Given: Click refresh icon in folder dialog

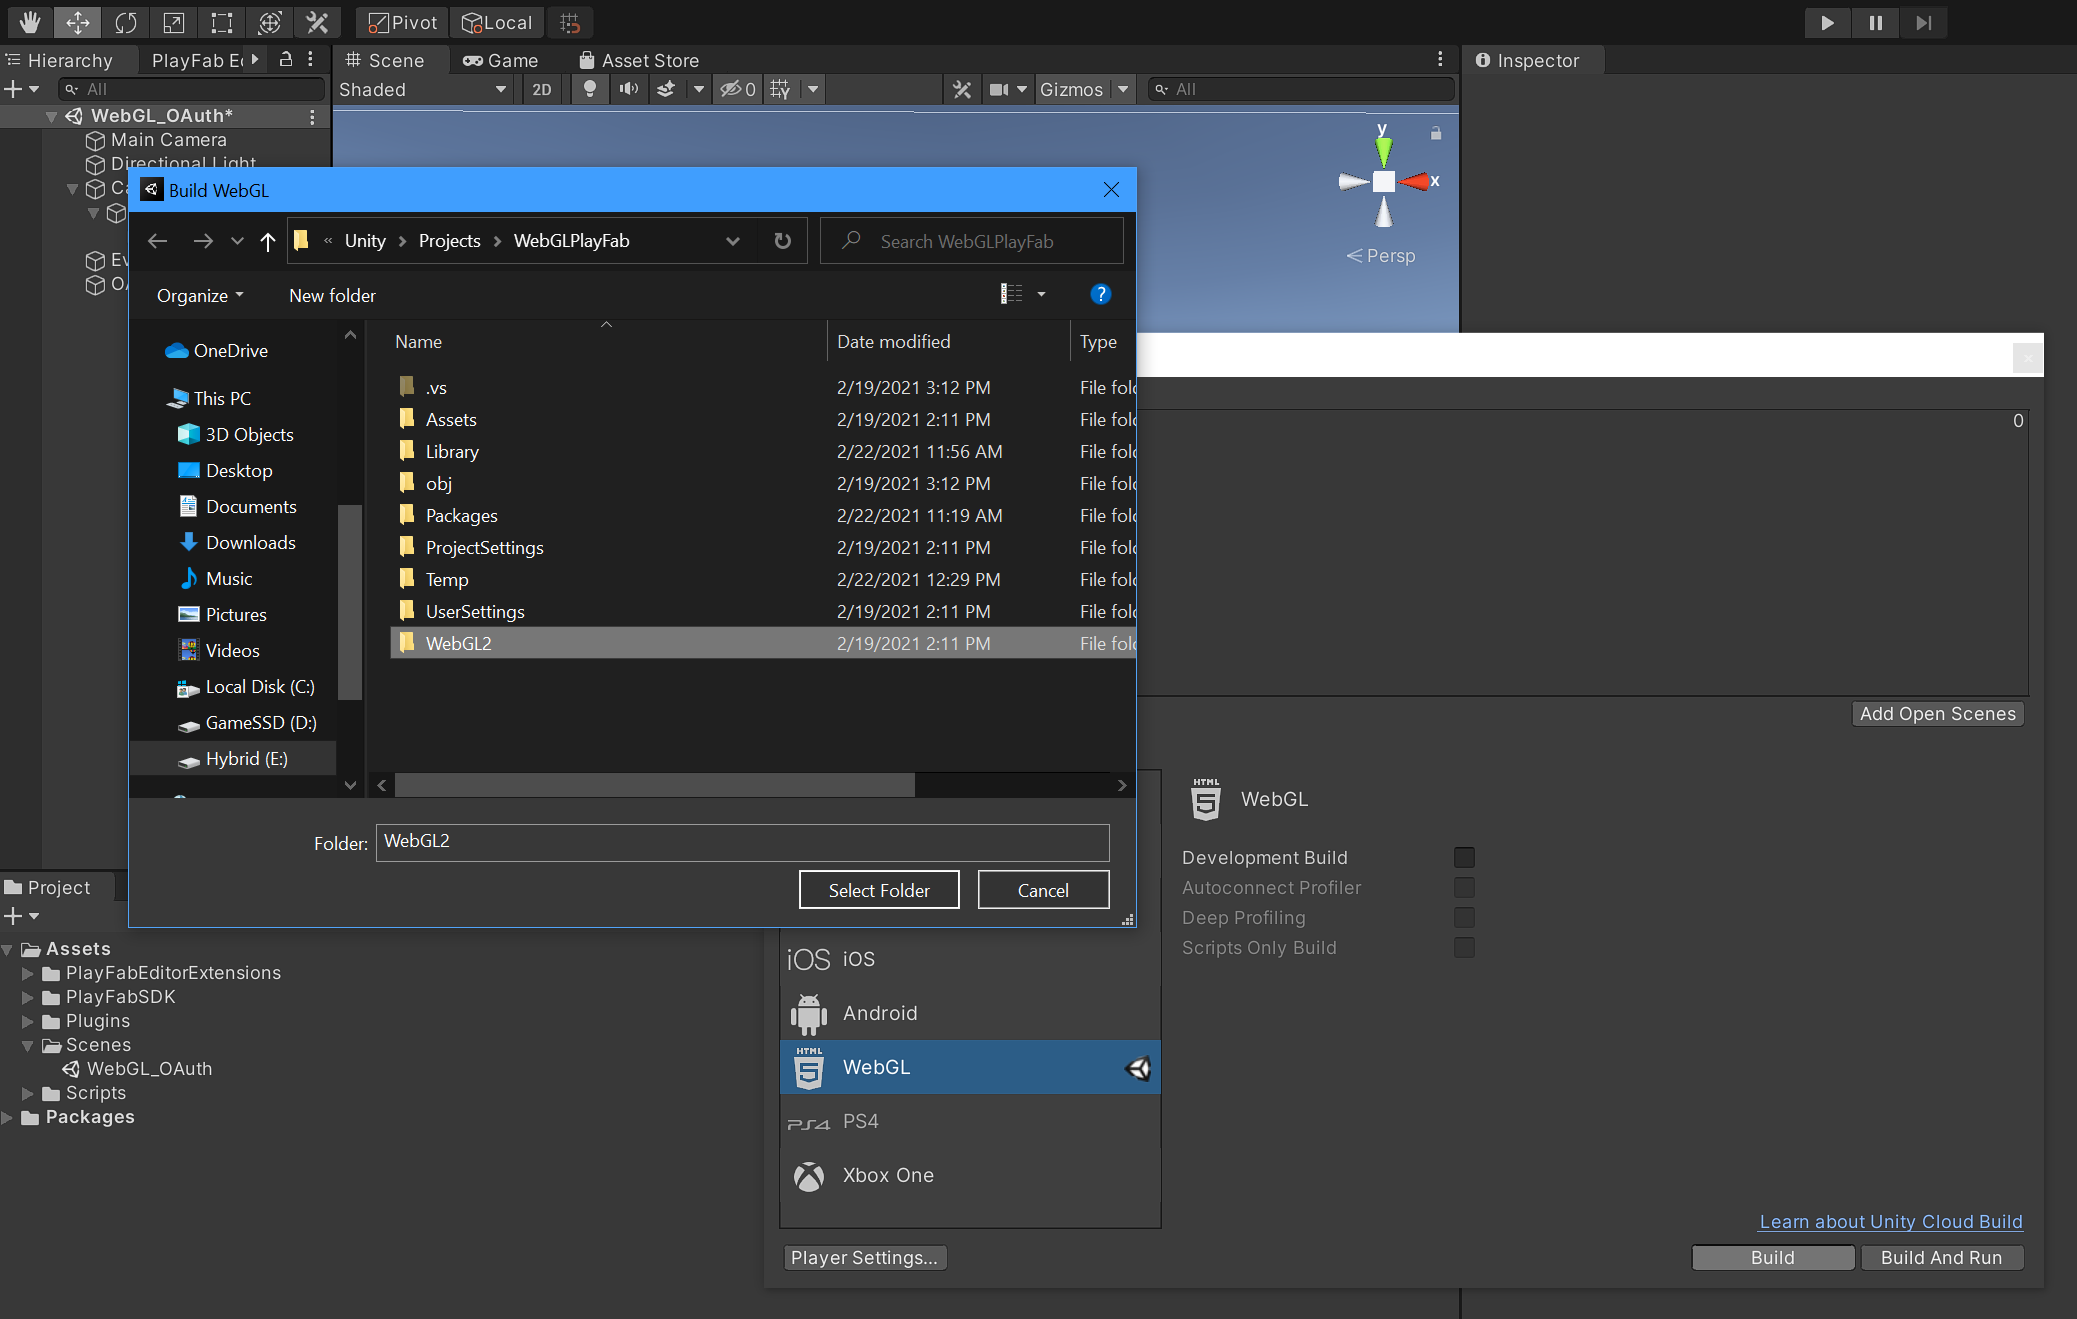Looking at the screenshot, I should 782,241.
